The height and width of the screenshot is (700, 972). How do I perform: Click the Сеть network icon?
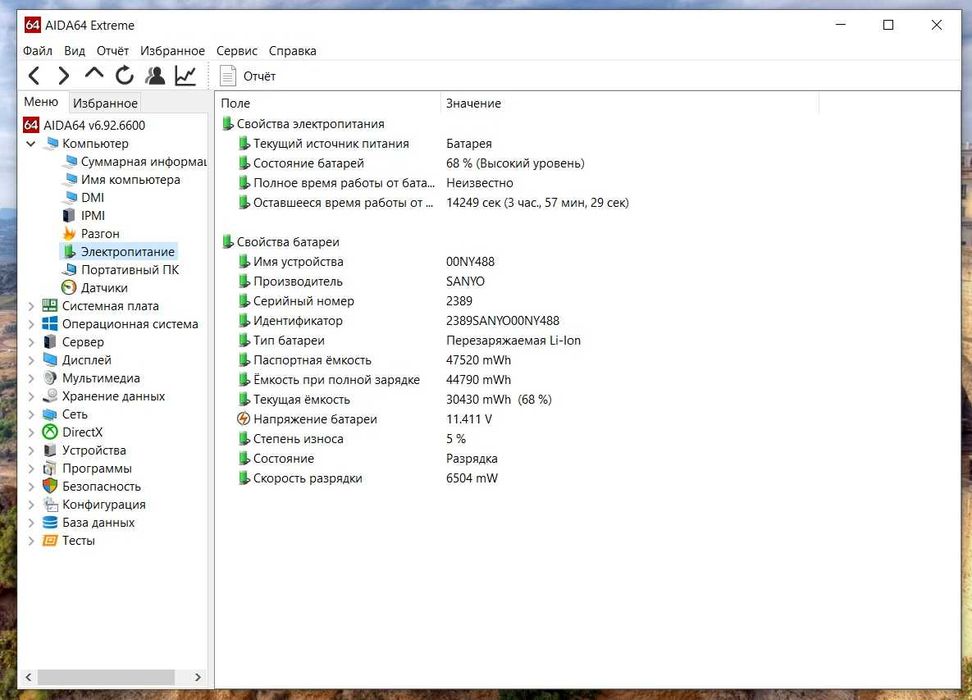click(x=50, y=414)
